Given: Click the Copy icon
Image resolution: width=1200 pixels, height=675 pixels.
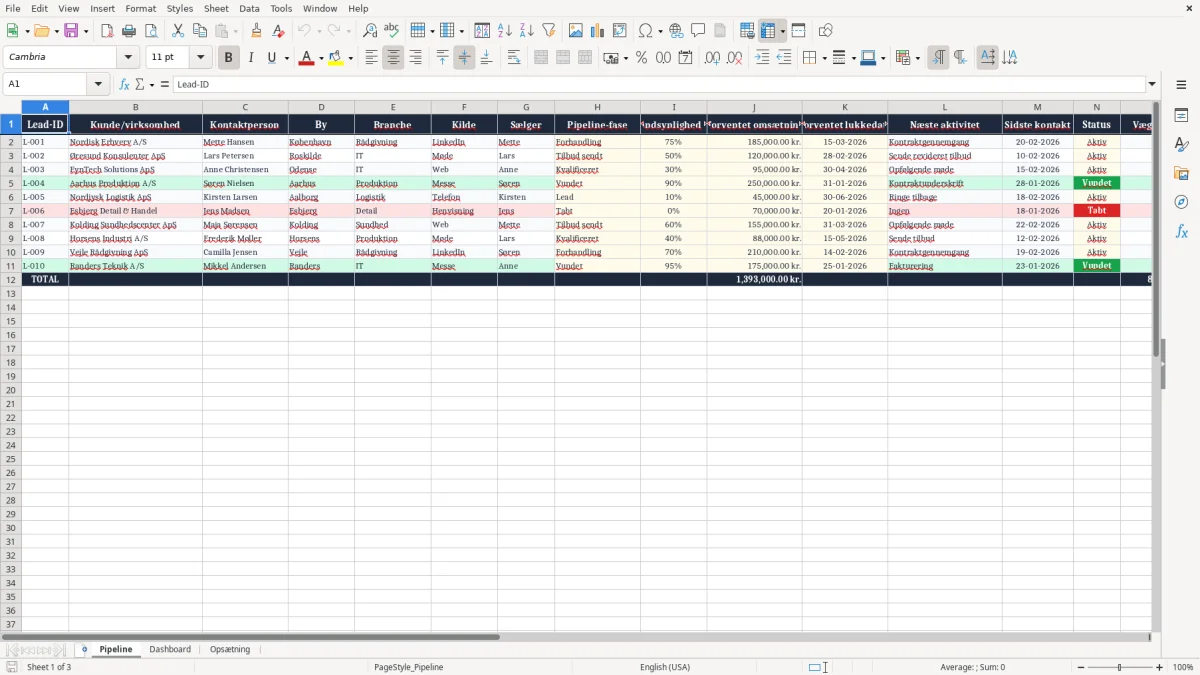Looking at the screenshot, I should point(200,31).
